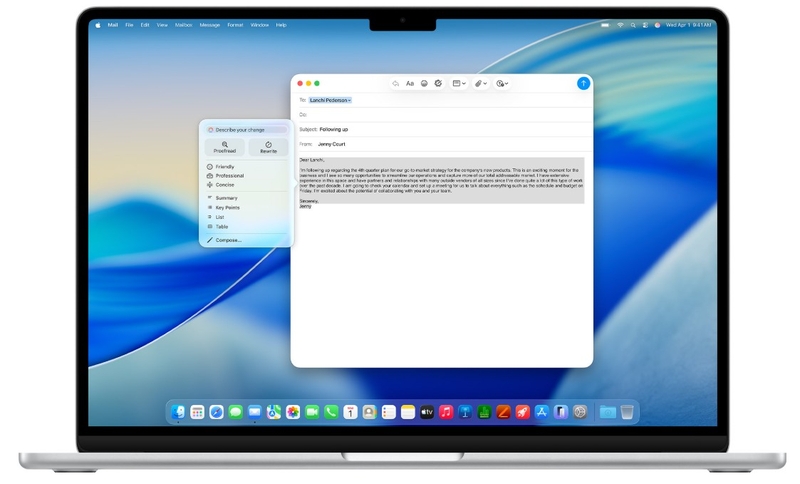Screen dimensions: 800x484
Task: Open the header fields layout dropdown
Action: pyautogui.click(x=459, y=83)
